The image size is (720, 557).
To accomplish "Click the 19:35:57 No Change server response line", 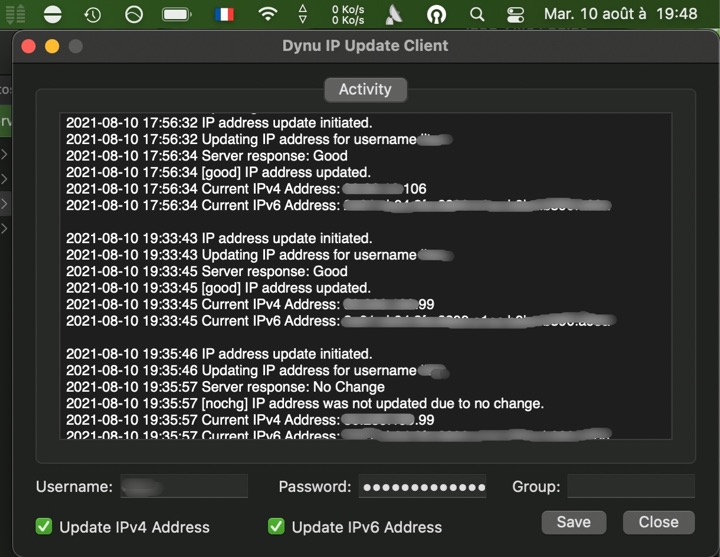I will 225,387.
